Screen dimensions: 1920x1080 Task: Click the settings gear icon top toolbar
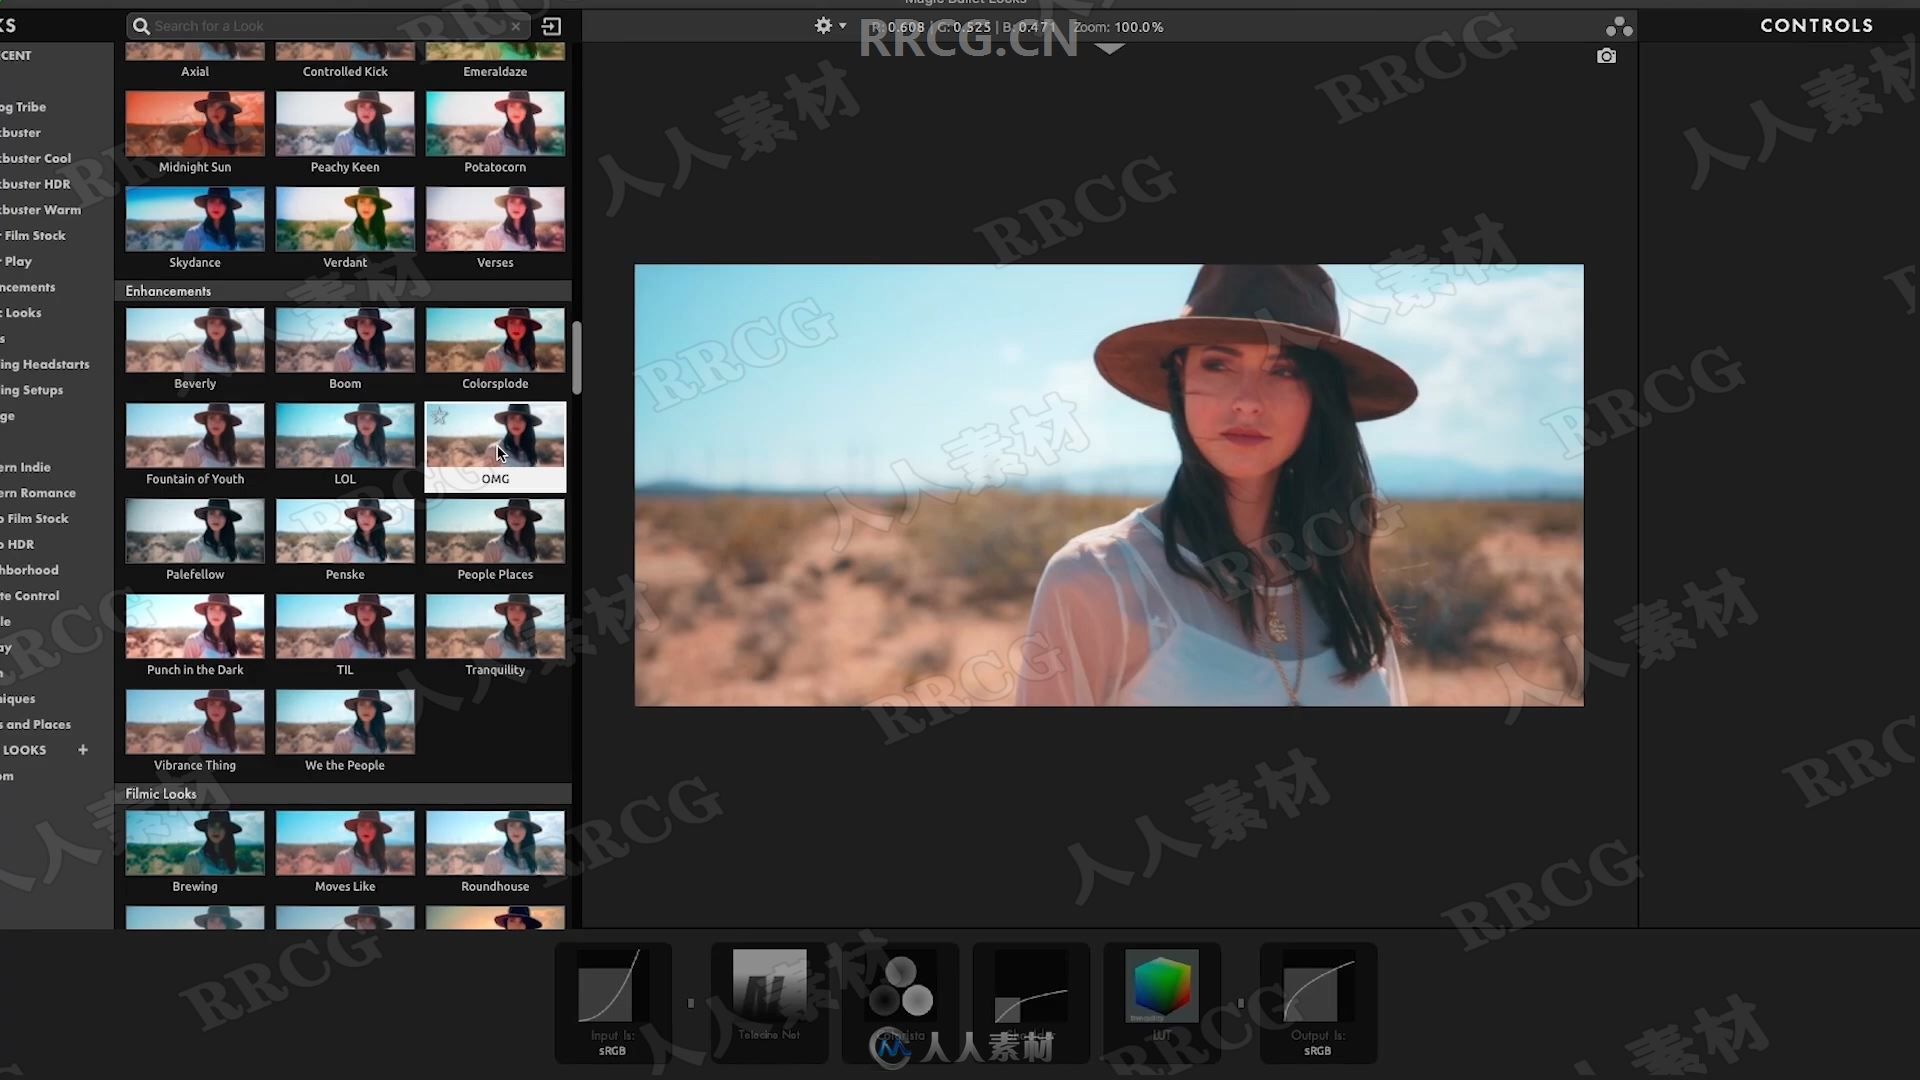pyautogui.click(x=822, y=26)
